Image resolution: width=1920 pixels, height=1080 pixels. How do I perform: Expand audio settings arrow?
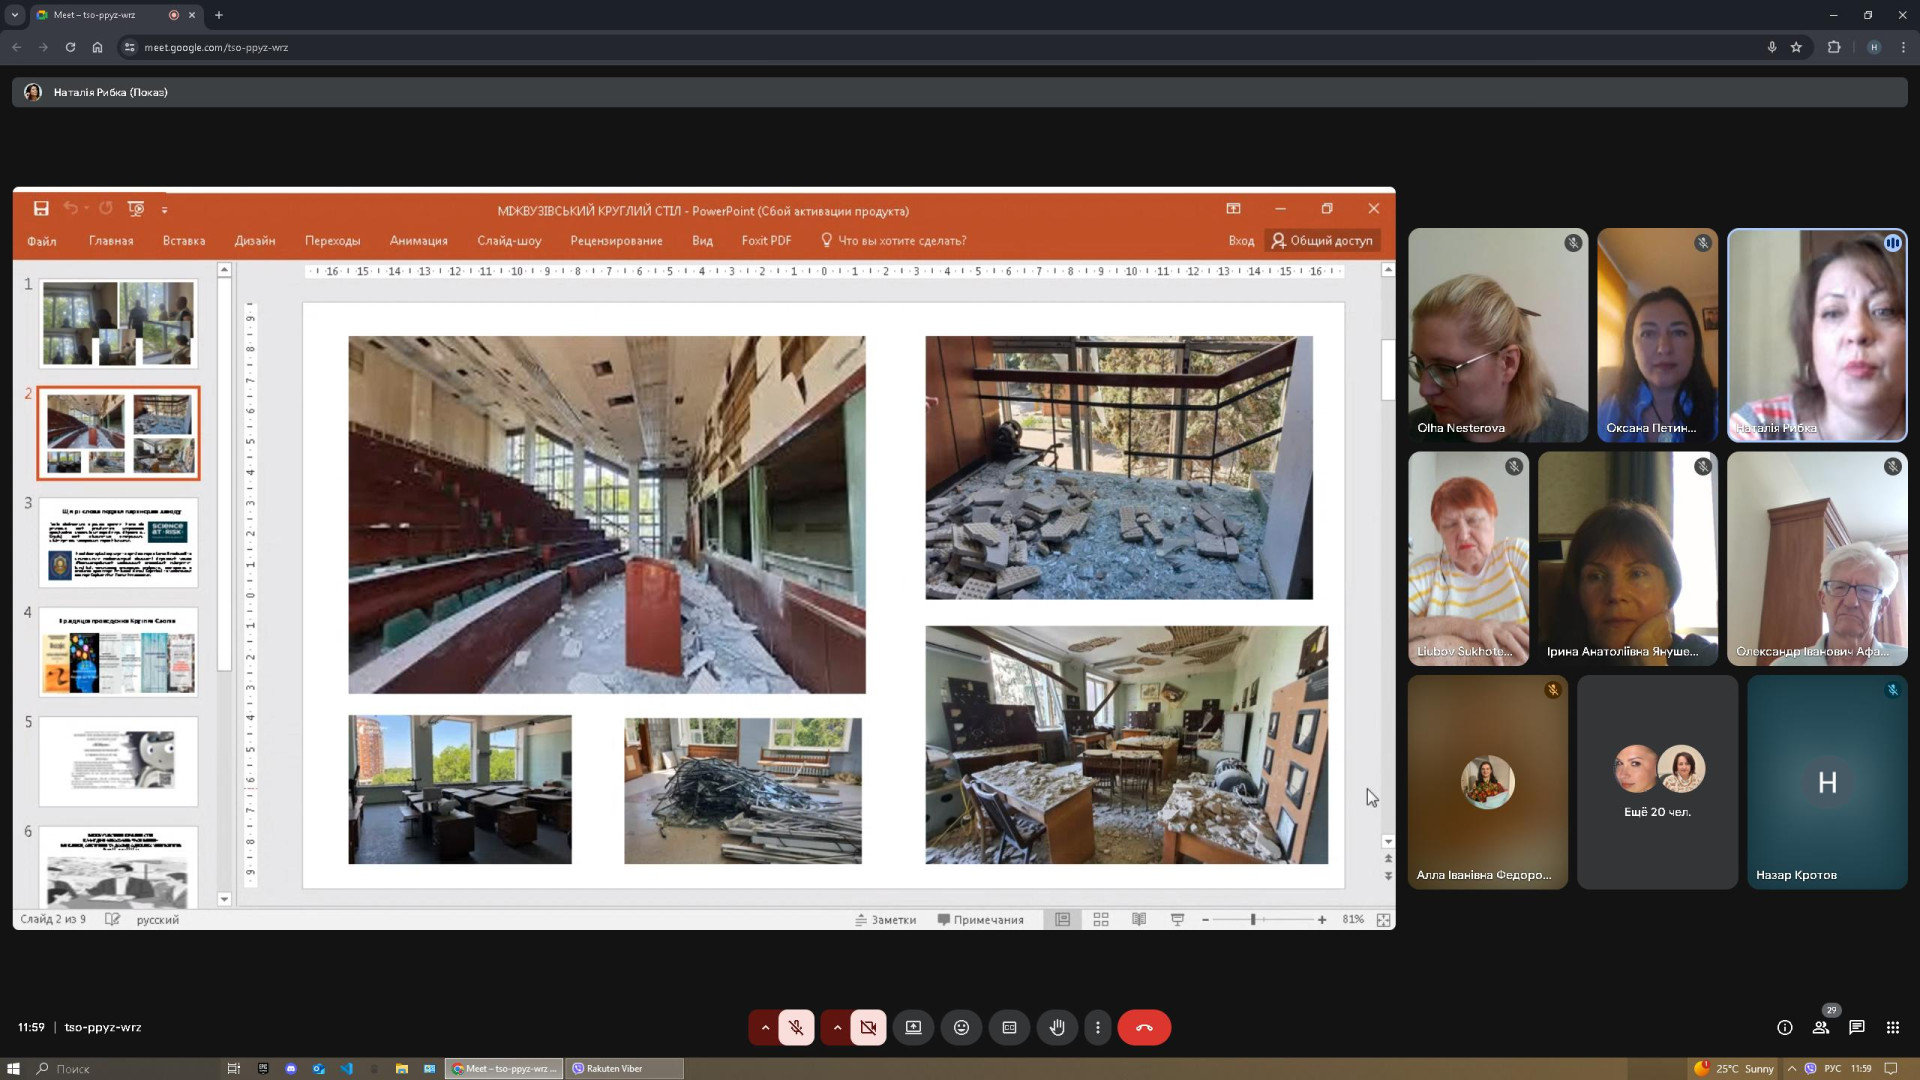click(x=765, y=1027)
